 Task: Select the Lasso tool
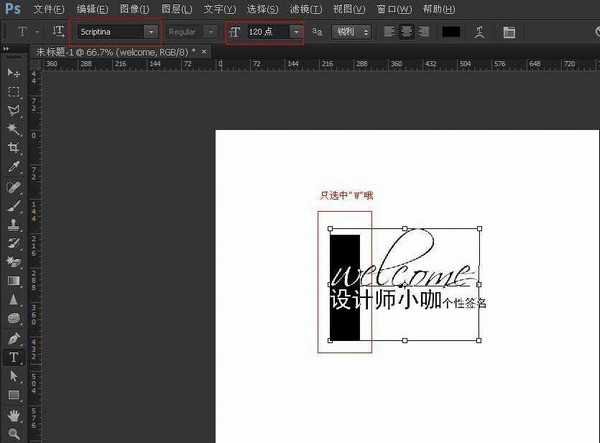[14, 109]
